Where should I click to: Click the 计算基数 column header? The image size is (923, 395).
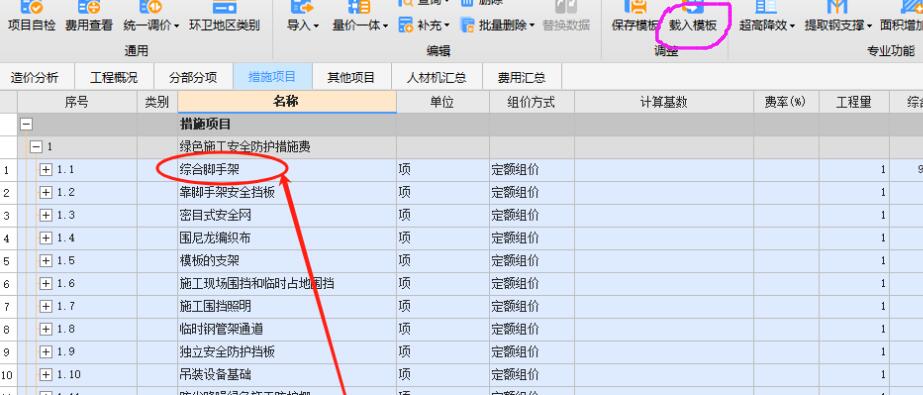(x=664, y=102)
